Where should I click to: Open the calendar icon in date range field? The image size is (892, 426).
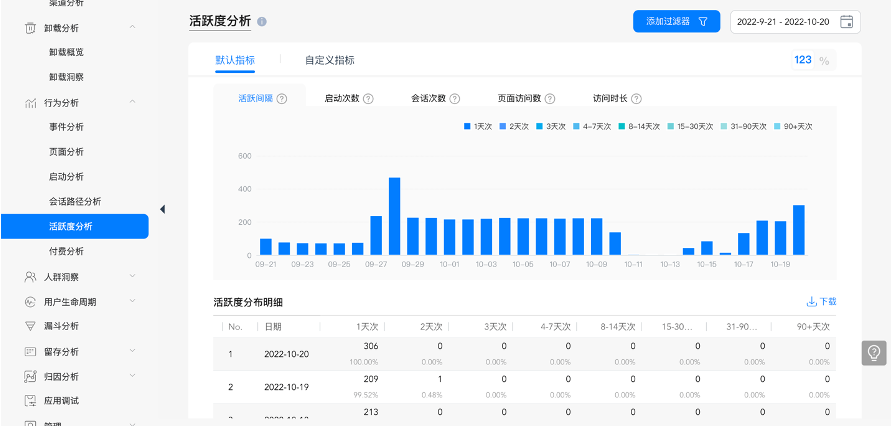coord(846,21)
